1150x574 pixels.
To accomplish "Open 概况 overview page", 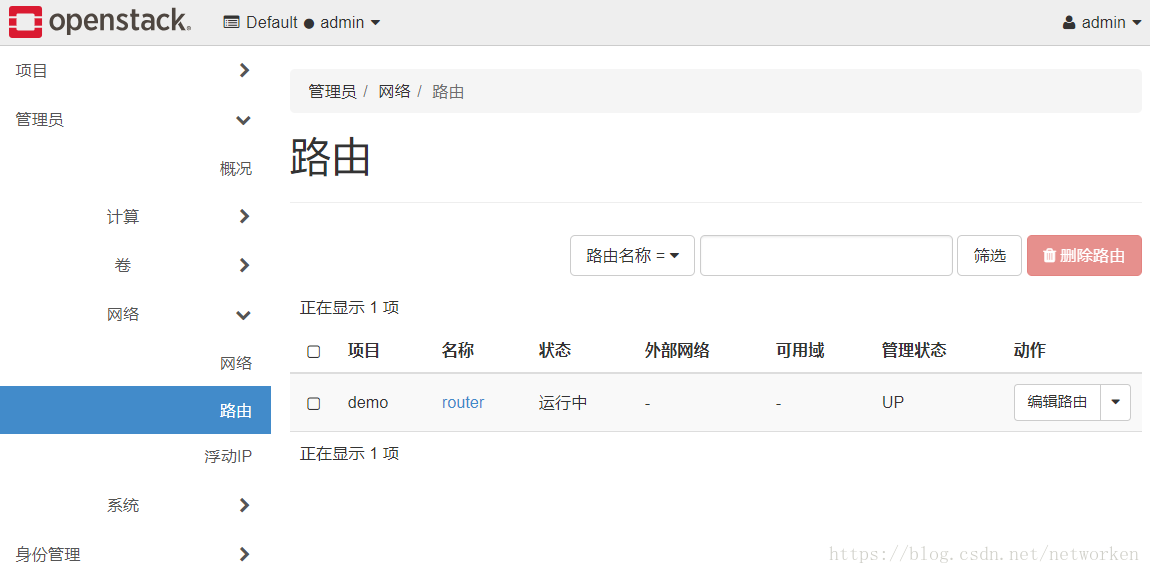I will 236,169.
